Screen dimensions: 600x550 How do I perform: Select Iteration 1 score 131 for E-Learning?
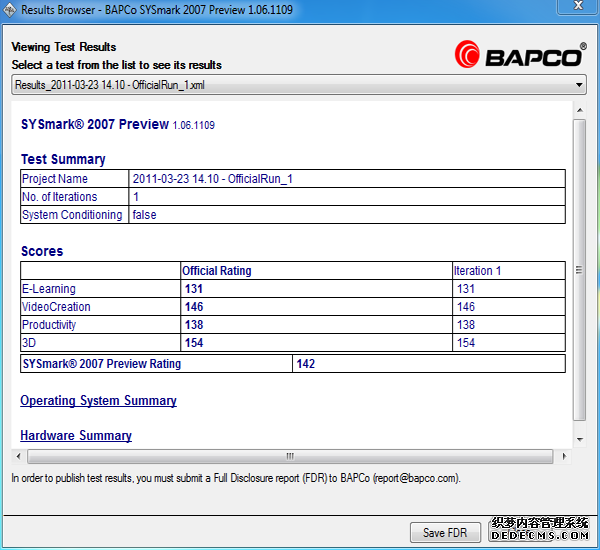[466, 289]
